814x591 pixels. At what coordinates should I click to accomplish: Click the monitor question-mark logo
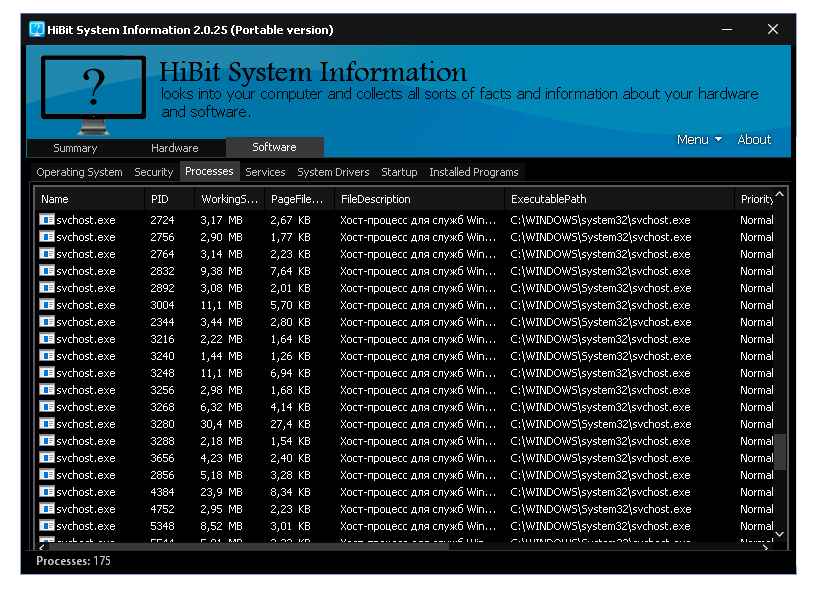pyautogui.click(x=93, y=95)
